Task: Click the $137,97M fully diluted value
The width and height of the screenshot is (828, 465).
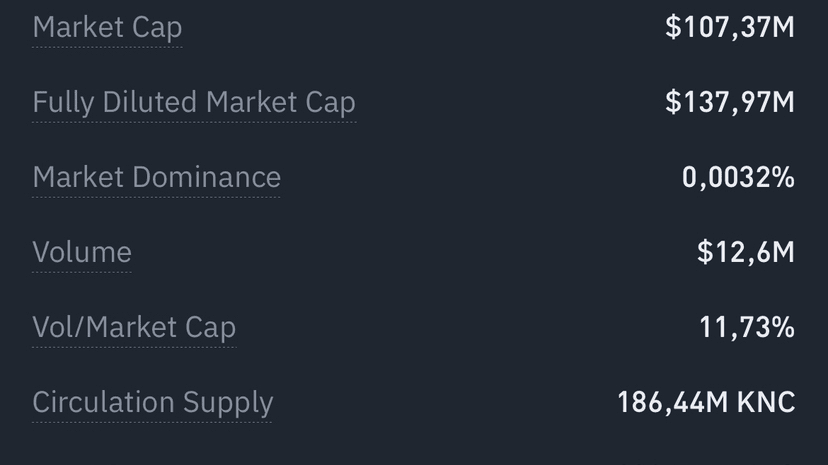Action: click(729, 102)
